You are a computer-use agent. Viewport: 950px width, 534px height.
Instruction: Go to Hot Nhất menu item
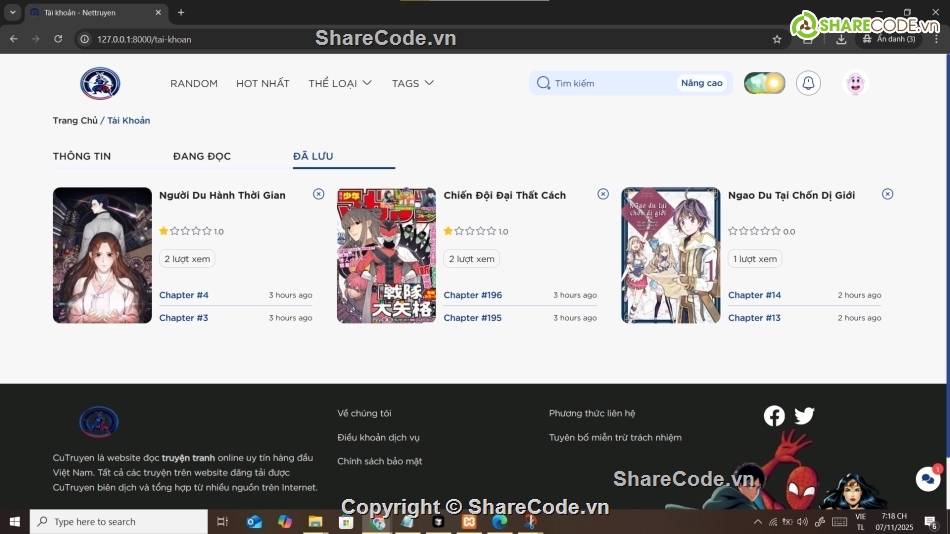(x=263, y=83)
